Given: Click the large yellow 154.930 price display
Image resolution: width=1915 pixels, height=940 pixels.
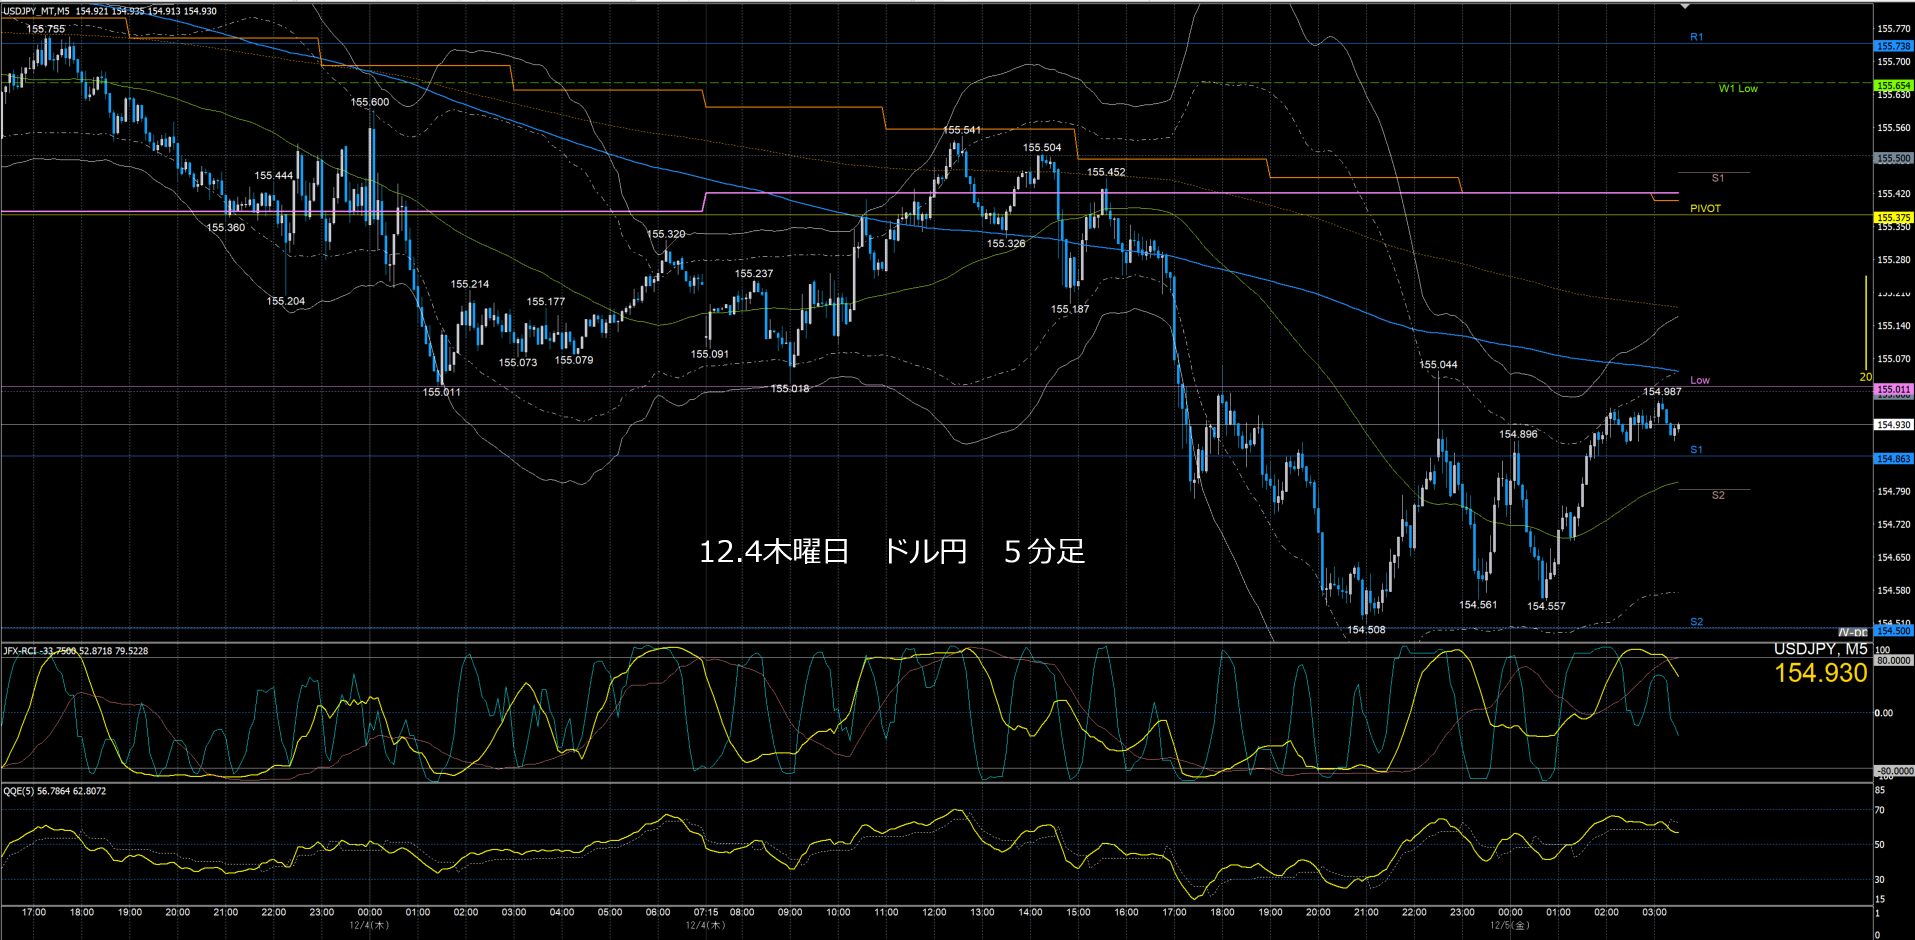Looking at the screenshot, I should pyautogui.click(x=1820, y=673).
